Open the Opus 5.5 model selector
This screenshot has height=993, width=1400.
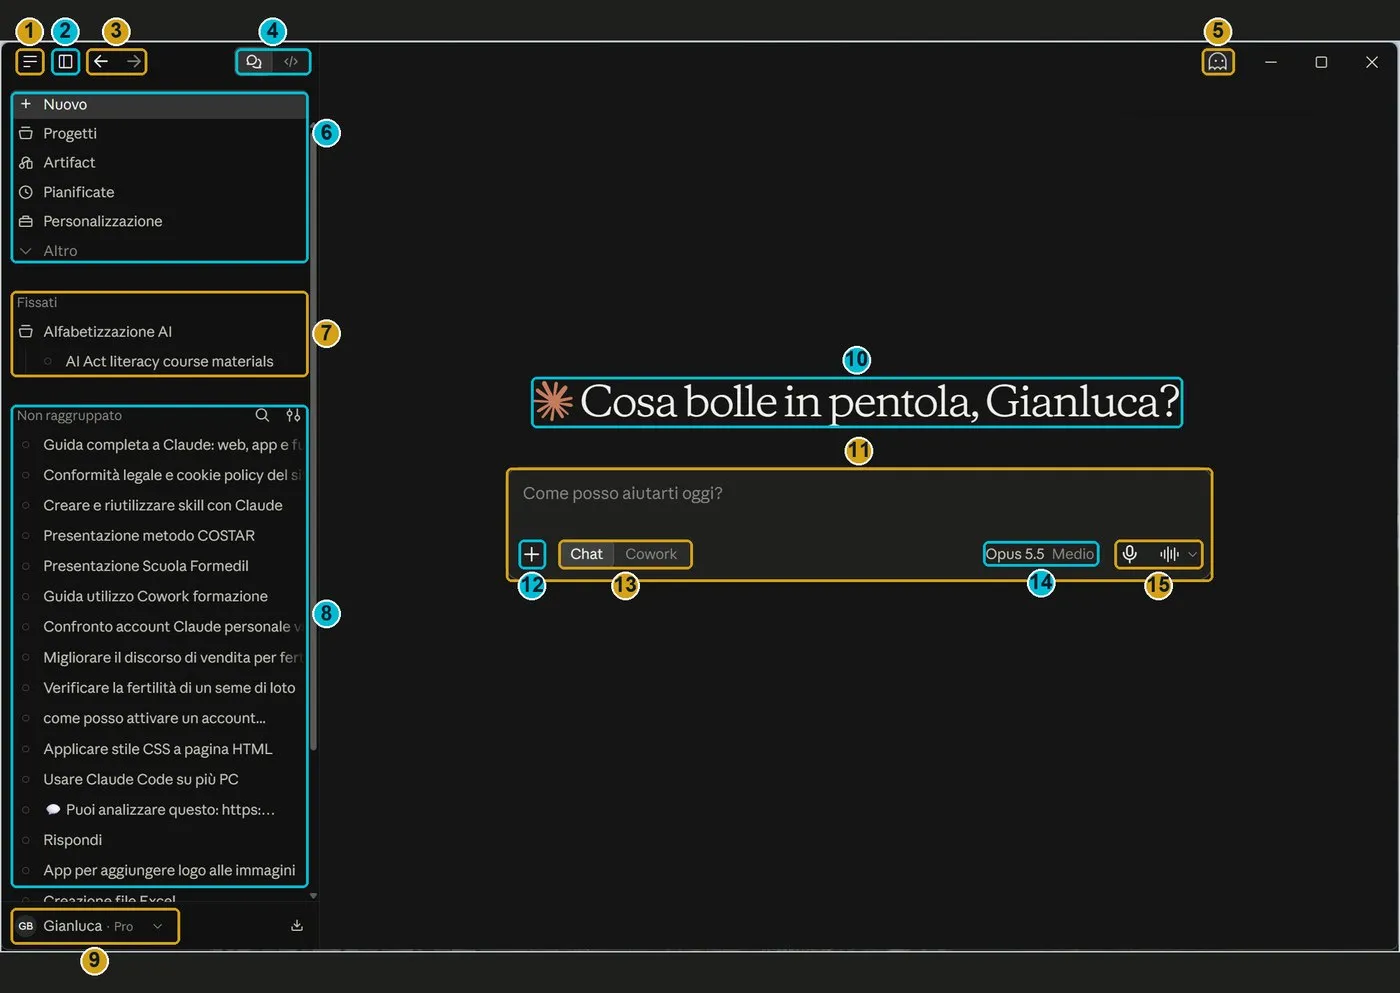click(1040, 554)
